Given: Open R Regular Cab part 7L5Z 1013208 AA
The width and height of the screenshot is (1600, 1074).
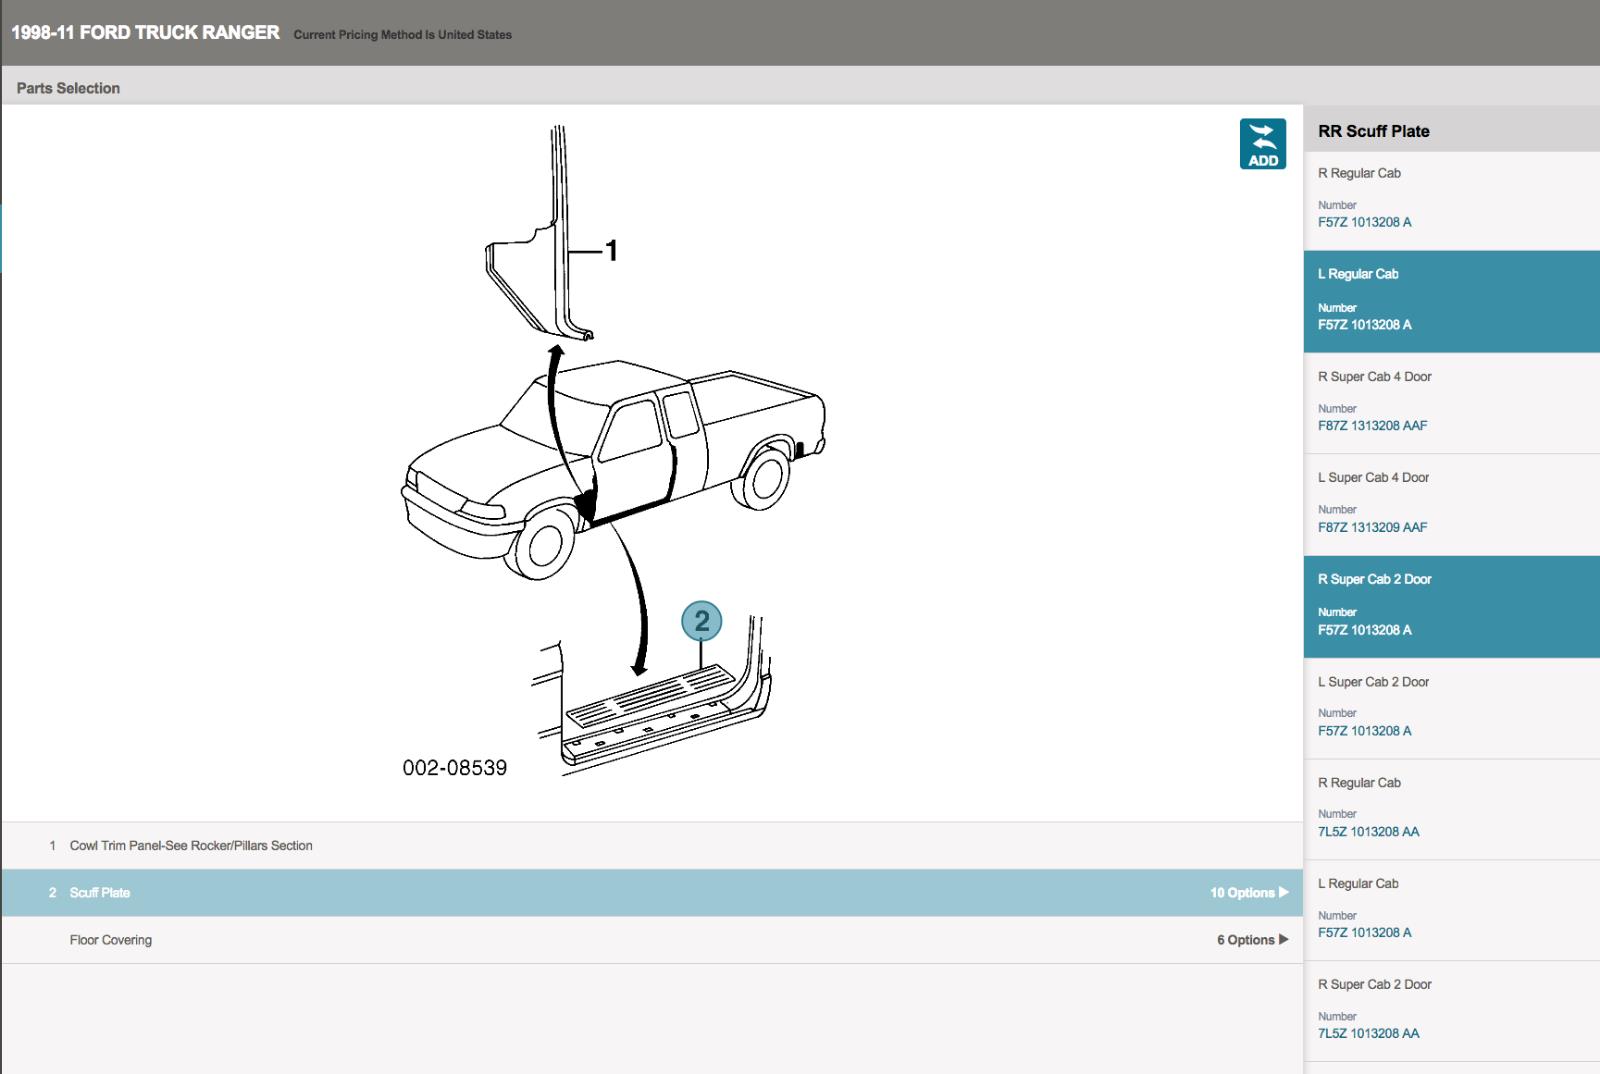Looking at the screenshot, I should tap(1452, 809).
